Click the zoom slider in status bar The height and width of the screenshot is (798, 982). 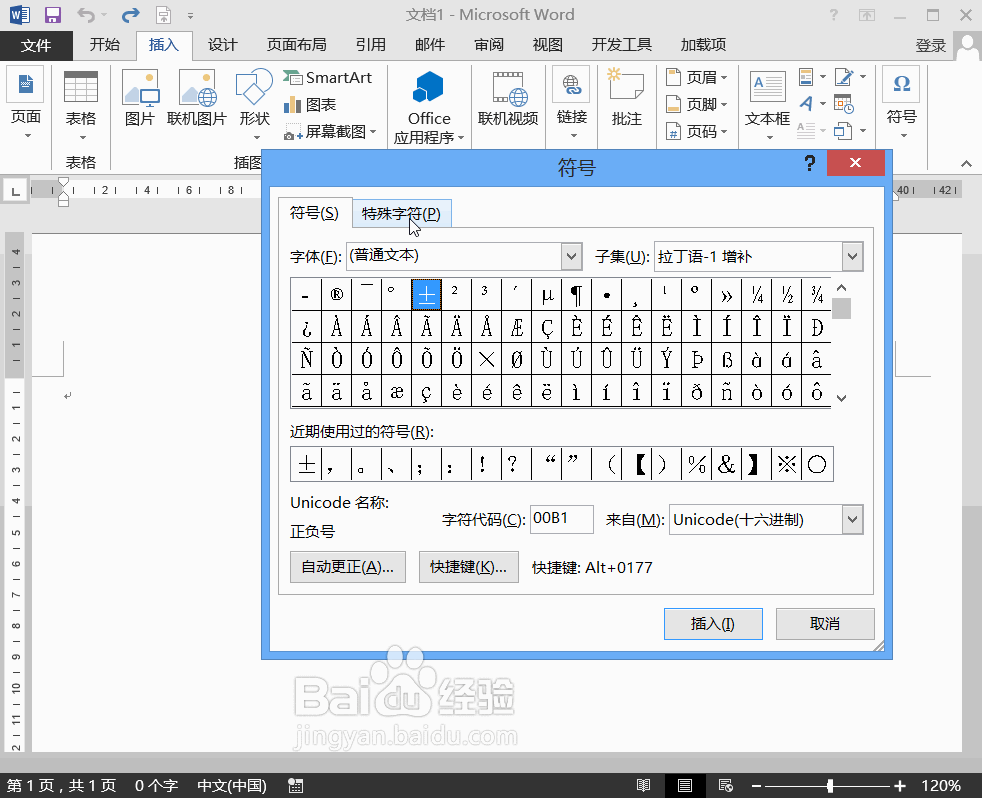[x=830, y=786]
